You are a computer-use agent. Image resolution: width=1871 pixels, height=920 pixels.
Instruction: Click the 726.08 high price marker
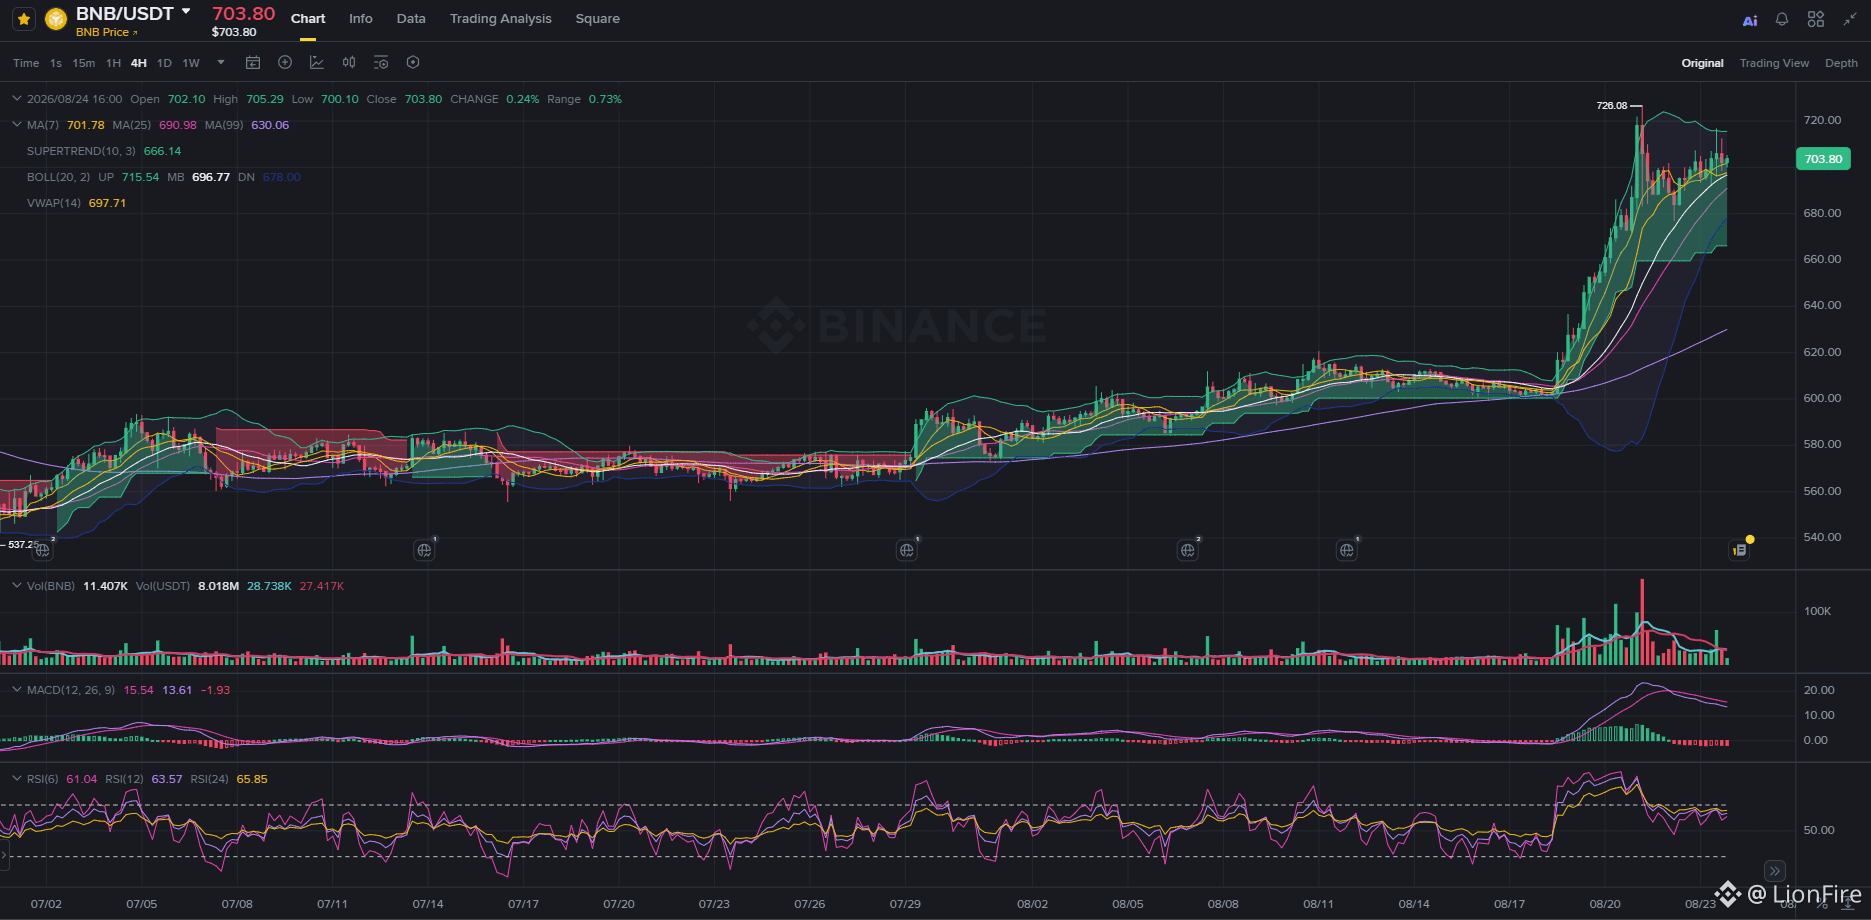pyautogui.click(x=1611, y=105)
